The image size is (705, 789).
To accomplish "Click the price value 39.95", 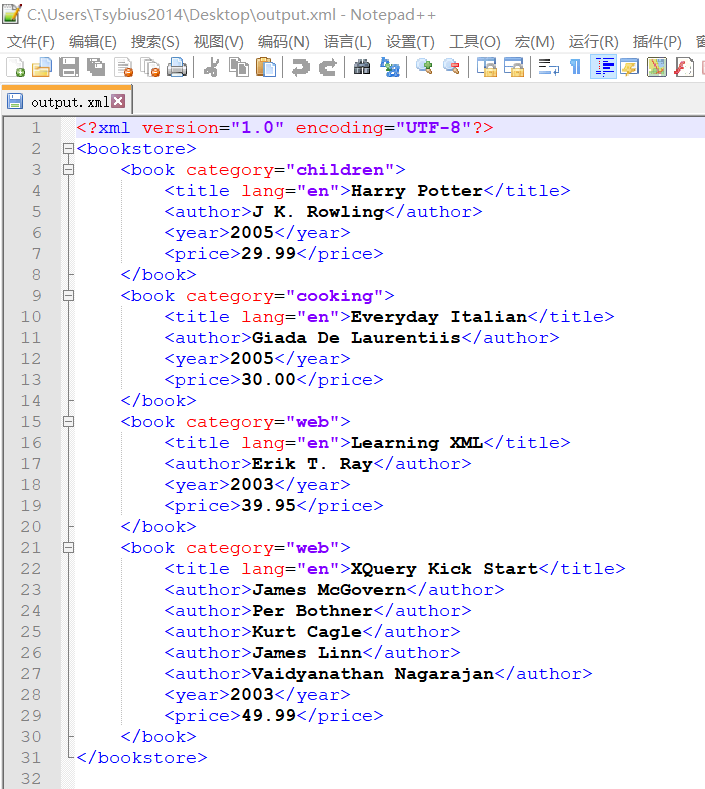I will 268,506.
